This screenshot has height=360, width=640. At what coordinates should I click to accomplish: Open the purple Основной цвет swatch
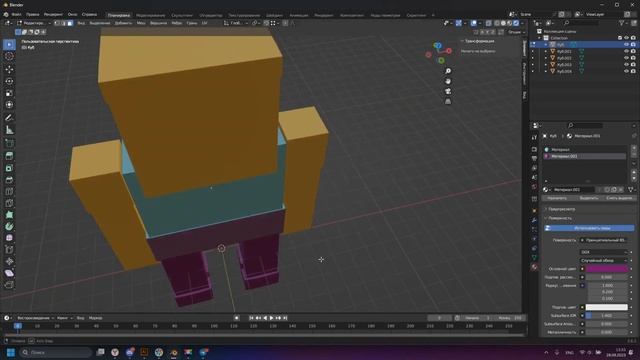click(607, 269)
